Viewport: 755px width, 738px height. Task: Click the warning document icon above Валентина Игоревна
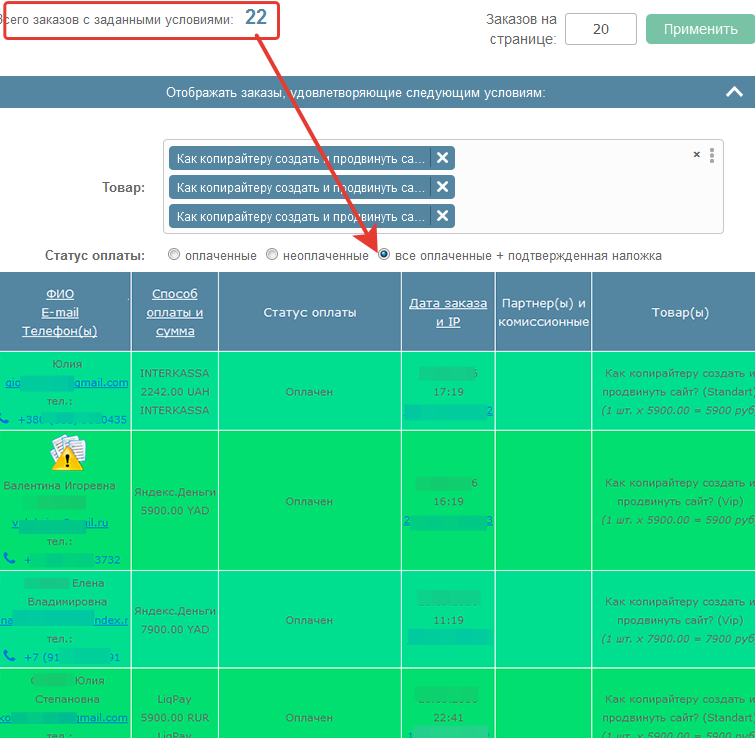(x=67, y=454)
